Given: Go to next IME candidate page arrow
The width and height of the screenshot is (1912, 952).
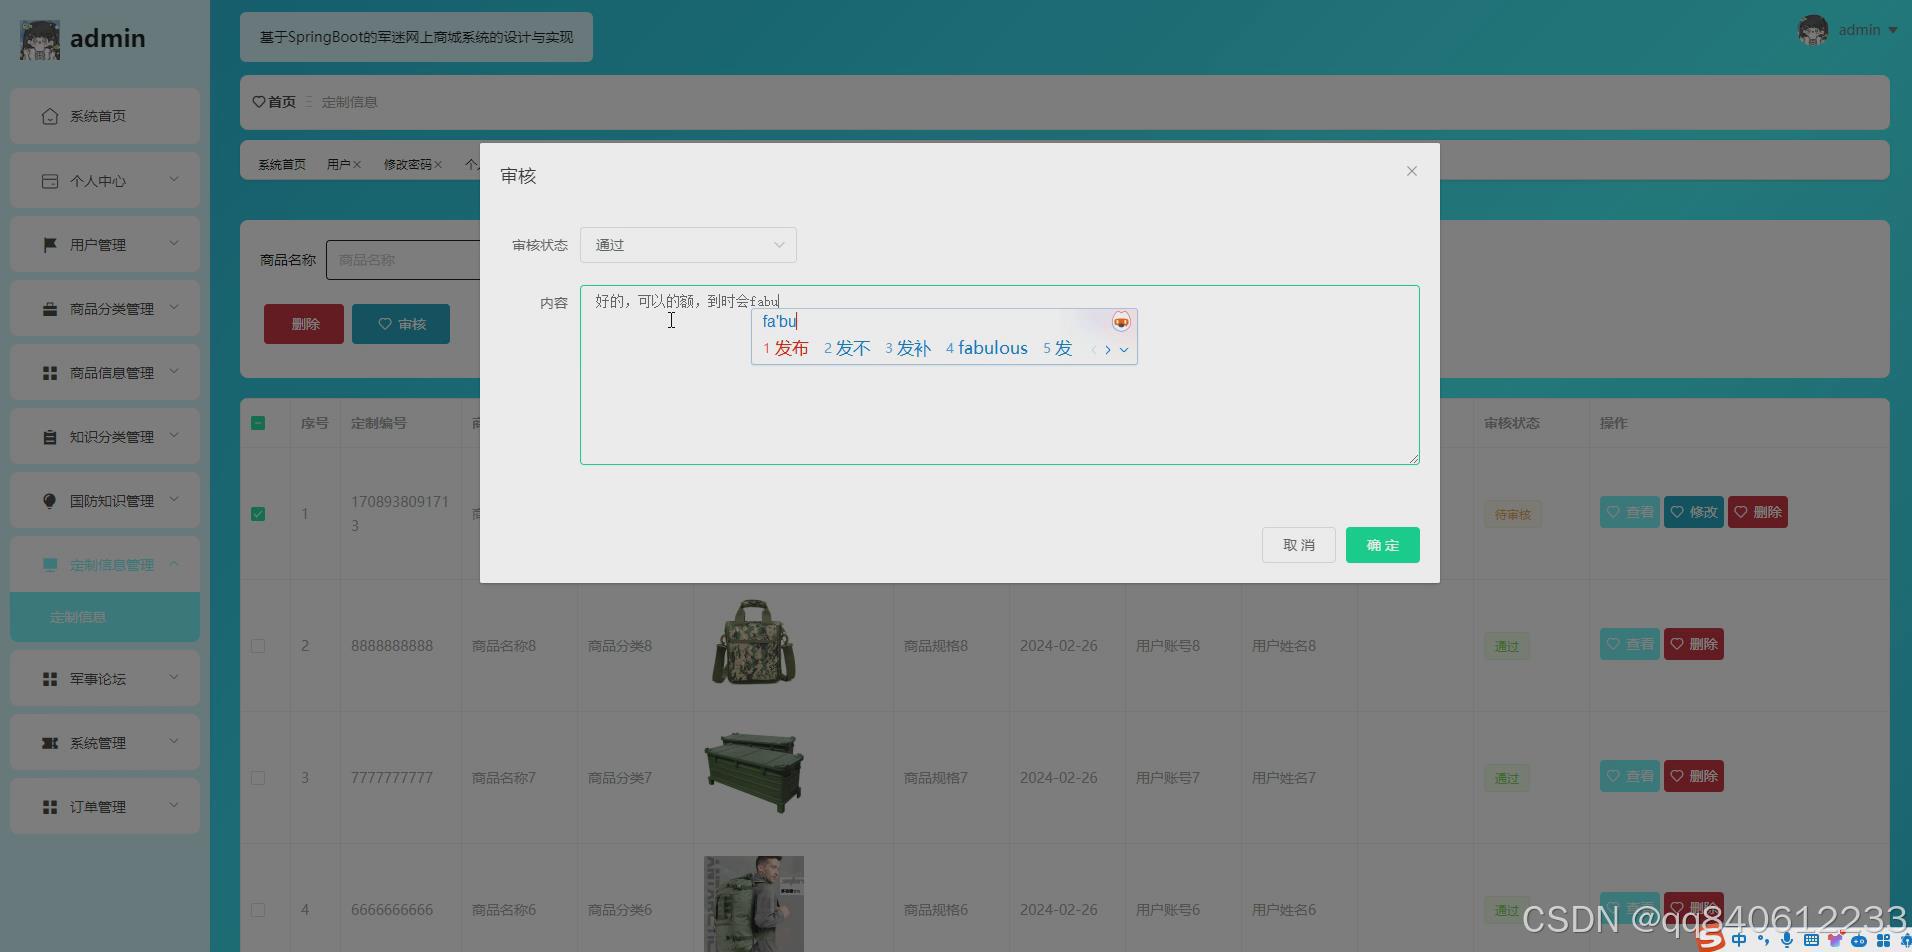Looking at the screenshot, I should [1108, 349].
